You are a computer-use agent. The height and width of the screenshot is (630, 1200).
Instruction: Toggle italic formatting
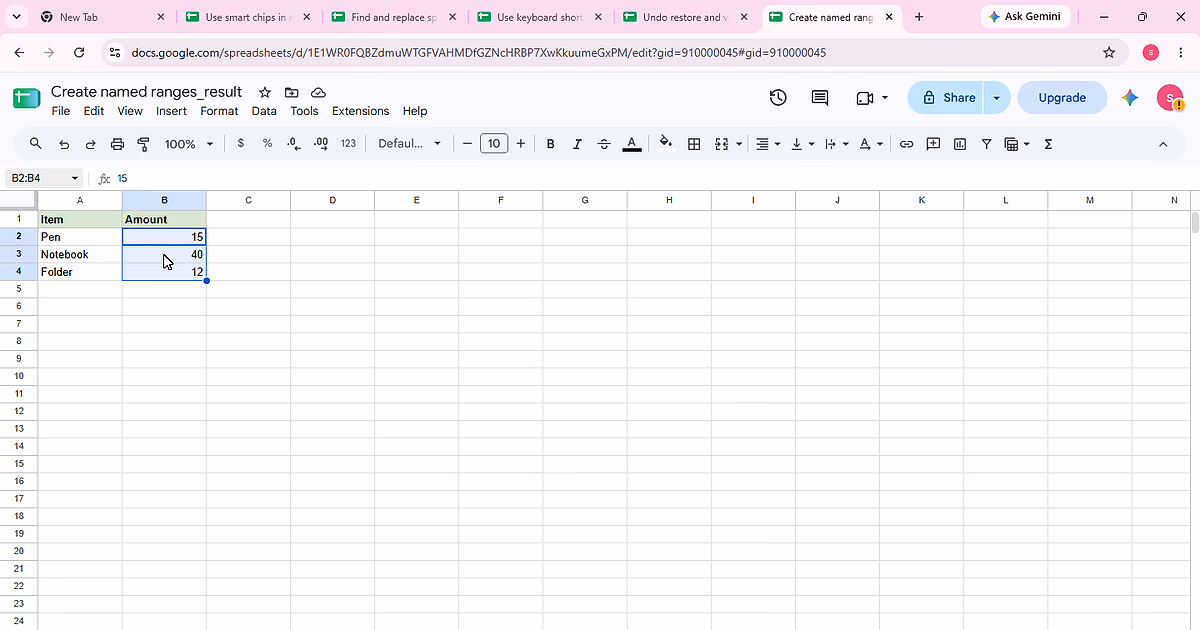(577, 144)
